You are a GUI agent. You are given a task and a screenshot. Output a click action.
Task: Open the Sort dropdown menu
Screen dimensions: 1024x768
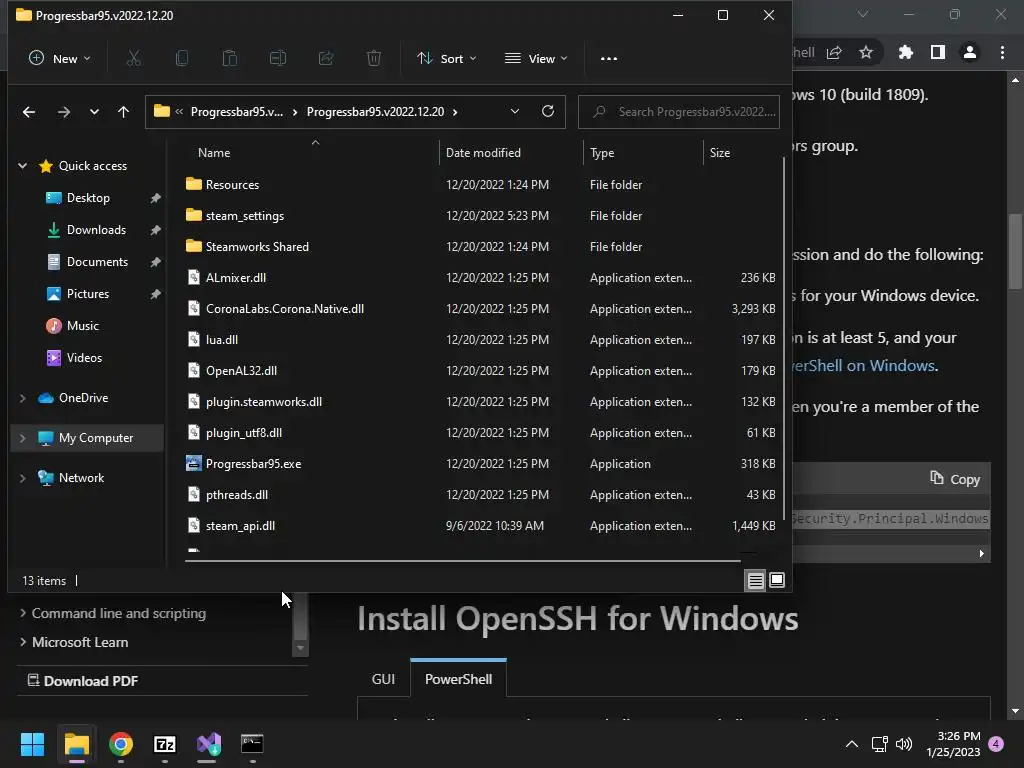[x=447, y=58]
